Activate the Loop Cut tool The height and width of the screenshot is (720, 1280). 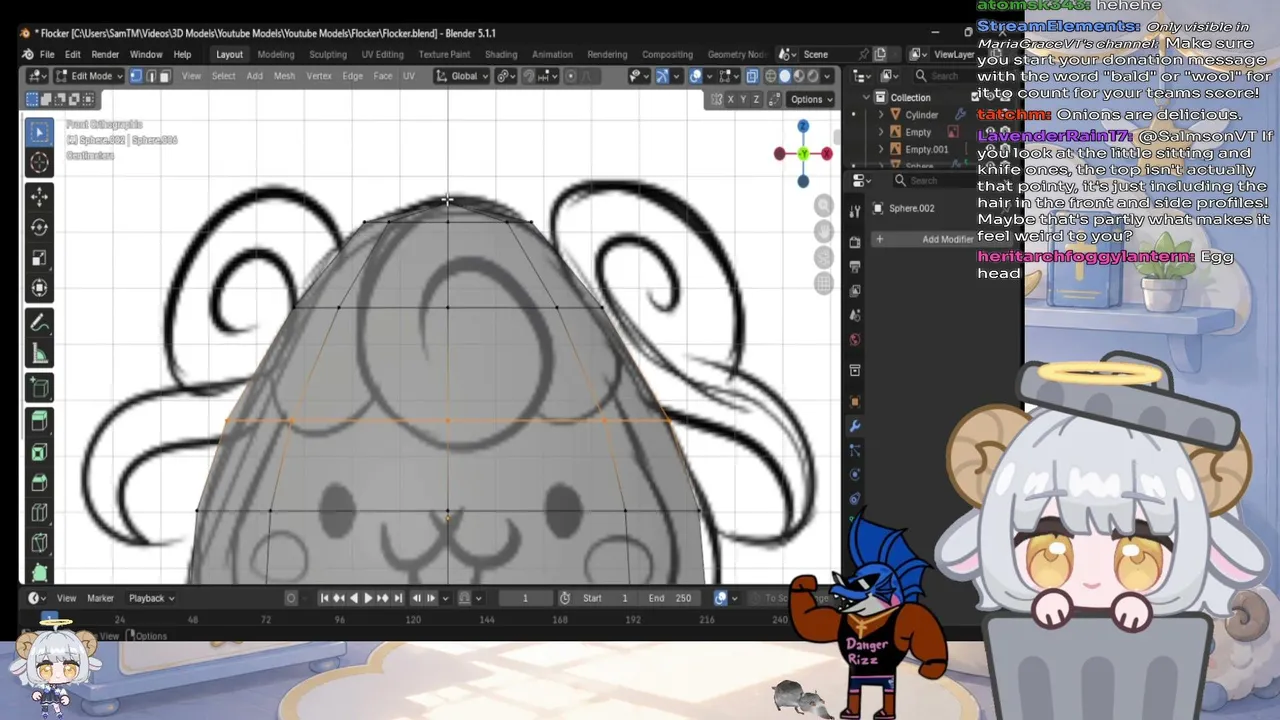tap(39, 514)
